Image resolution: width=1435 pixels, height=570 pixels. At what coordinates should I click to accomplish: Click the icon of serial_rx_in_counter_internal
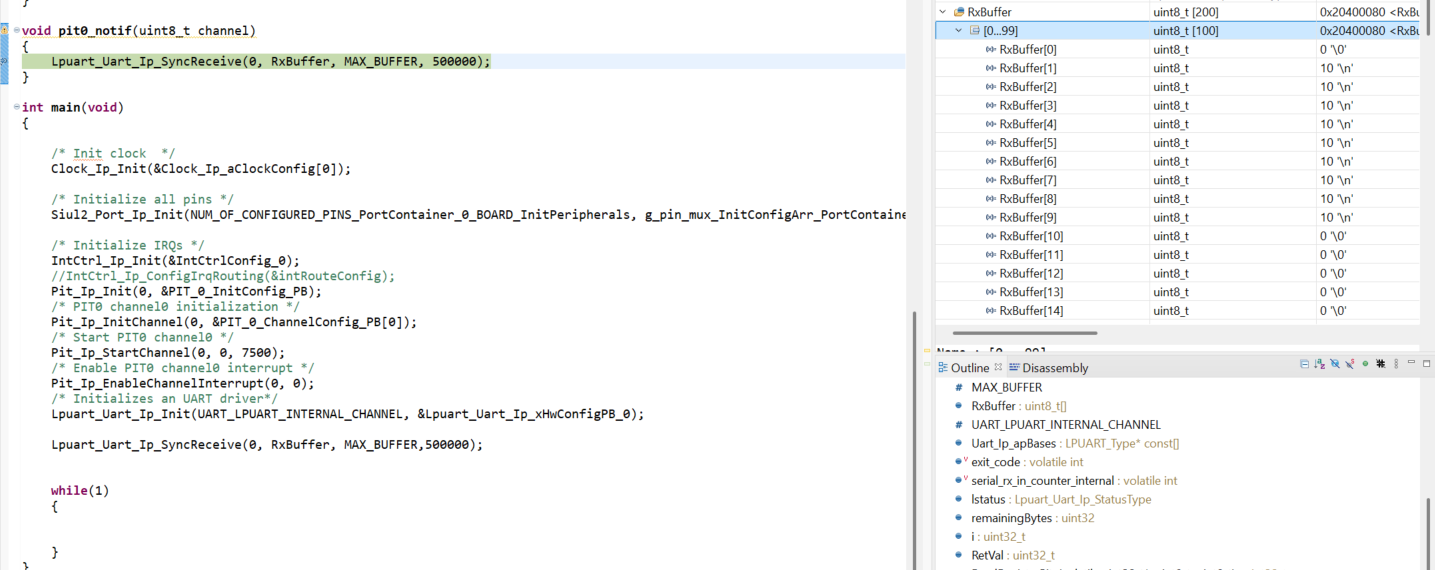tap(961, 480)
